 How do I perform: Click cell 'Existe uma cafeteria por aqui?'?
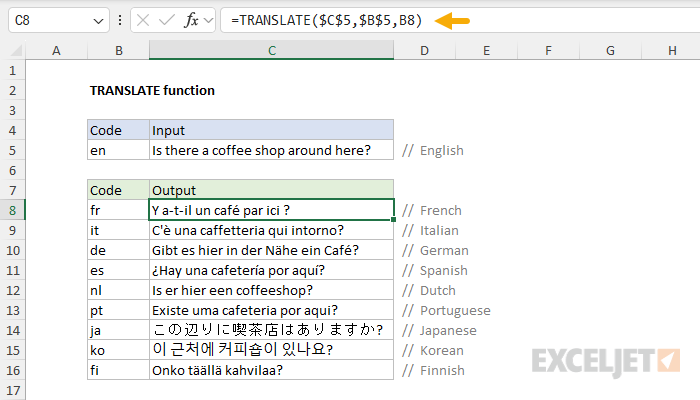[x=271, y=310]
